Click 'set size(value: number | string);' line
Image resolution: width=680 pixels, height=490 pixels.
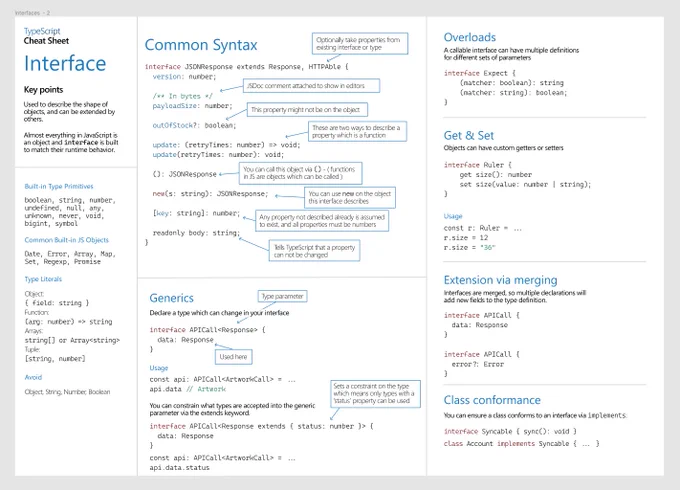coord(526,185)
